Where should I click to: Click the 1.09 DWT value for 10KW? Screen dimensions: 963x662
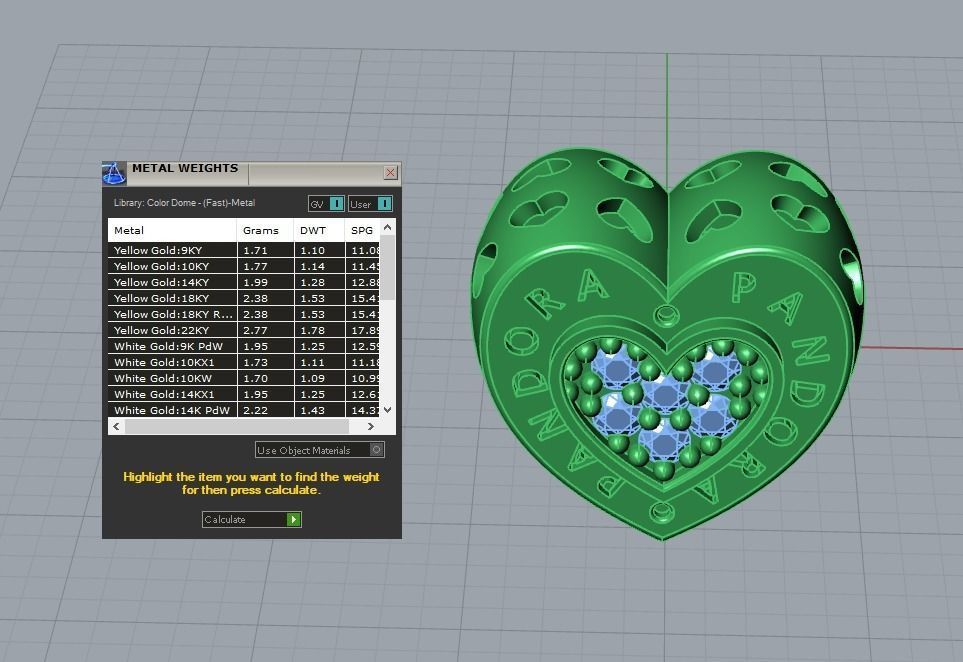[x=312, y=378]
